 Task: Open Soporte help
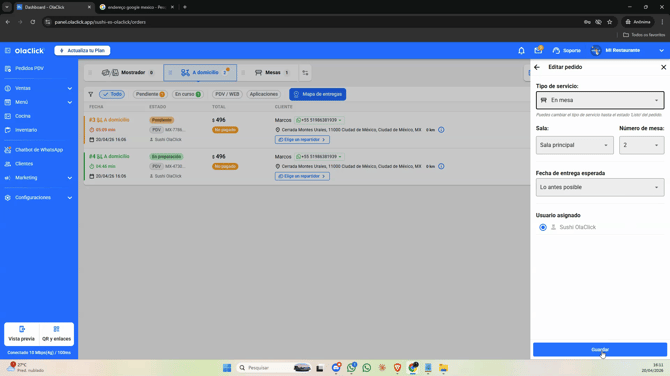click(567, 50)
